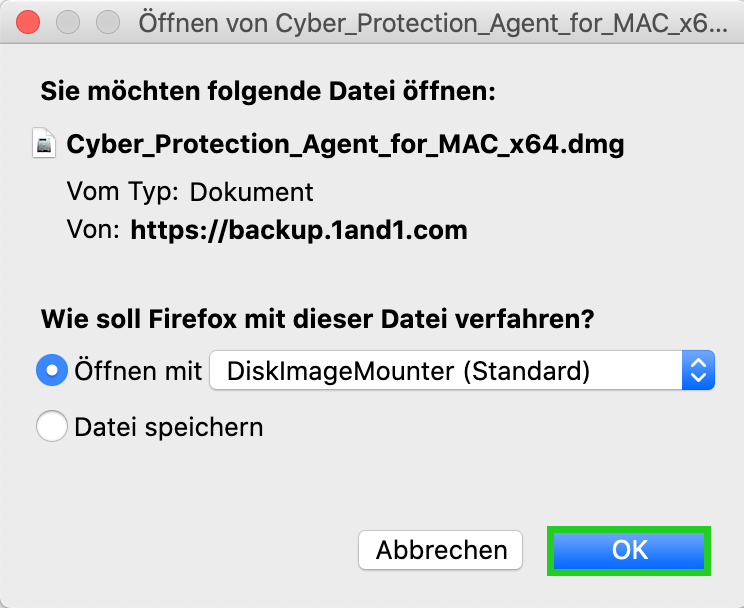744x608 pixels.
Task: Click the heading "Sie möchten folgende Datei öffnen:"
Action: 268,91
